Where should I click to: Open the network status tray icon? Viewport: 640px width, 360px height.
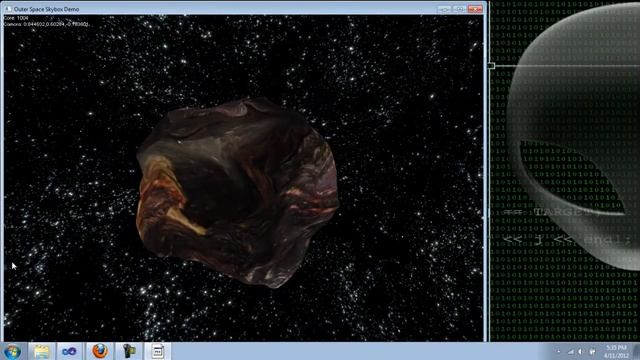coord(571,351)
